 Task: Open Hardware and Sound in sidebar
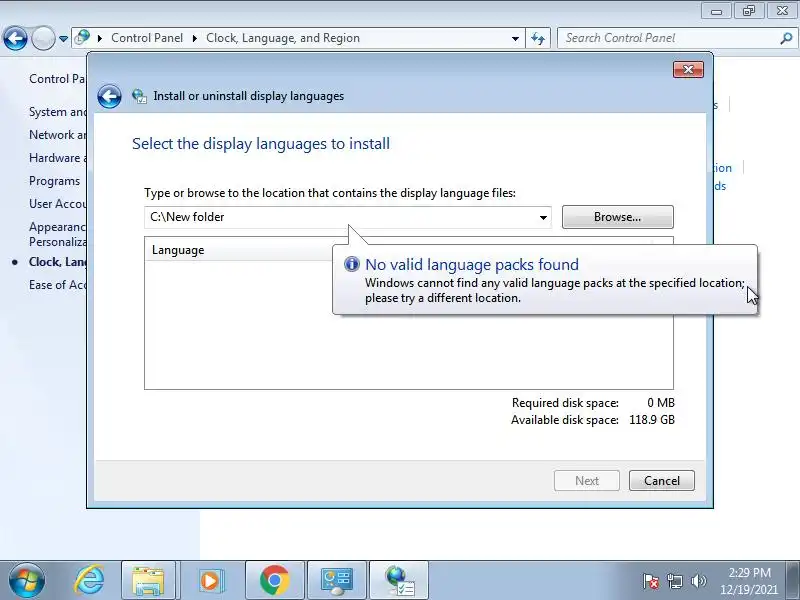(57, 158)
